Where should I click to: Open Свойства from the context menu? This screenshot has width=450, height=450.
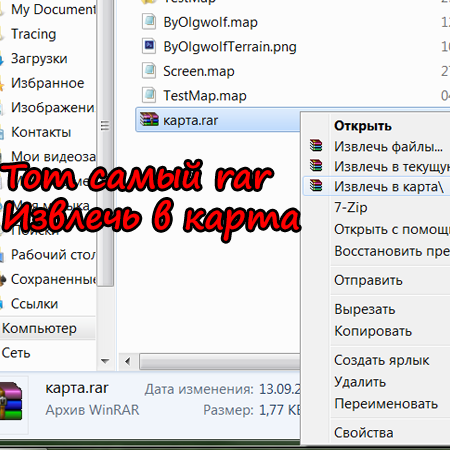(x=364, y=433)
